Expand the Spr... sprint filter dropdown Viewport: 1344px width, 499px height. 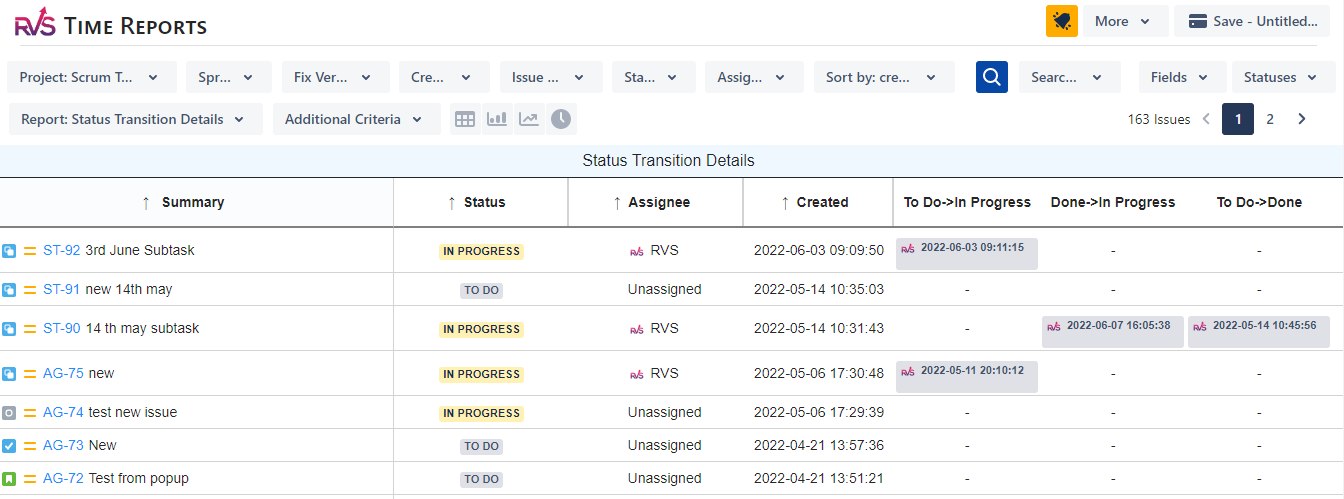228,77
